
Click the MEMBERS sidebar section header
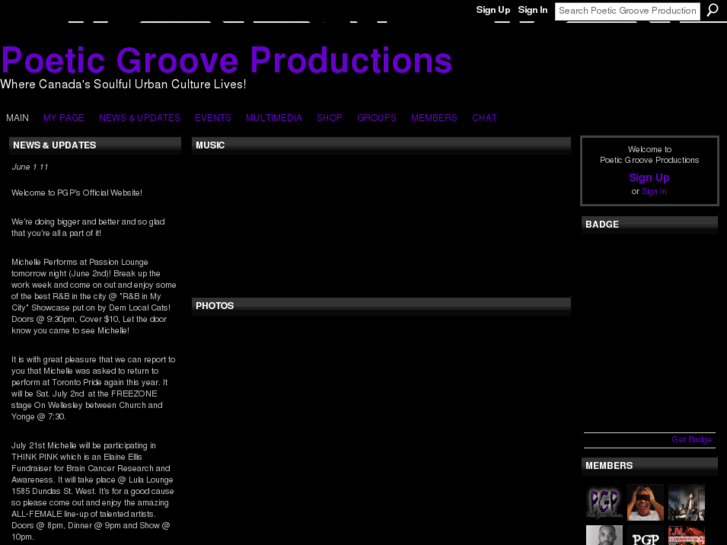(650, 466)
